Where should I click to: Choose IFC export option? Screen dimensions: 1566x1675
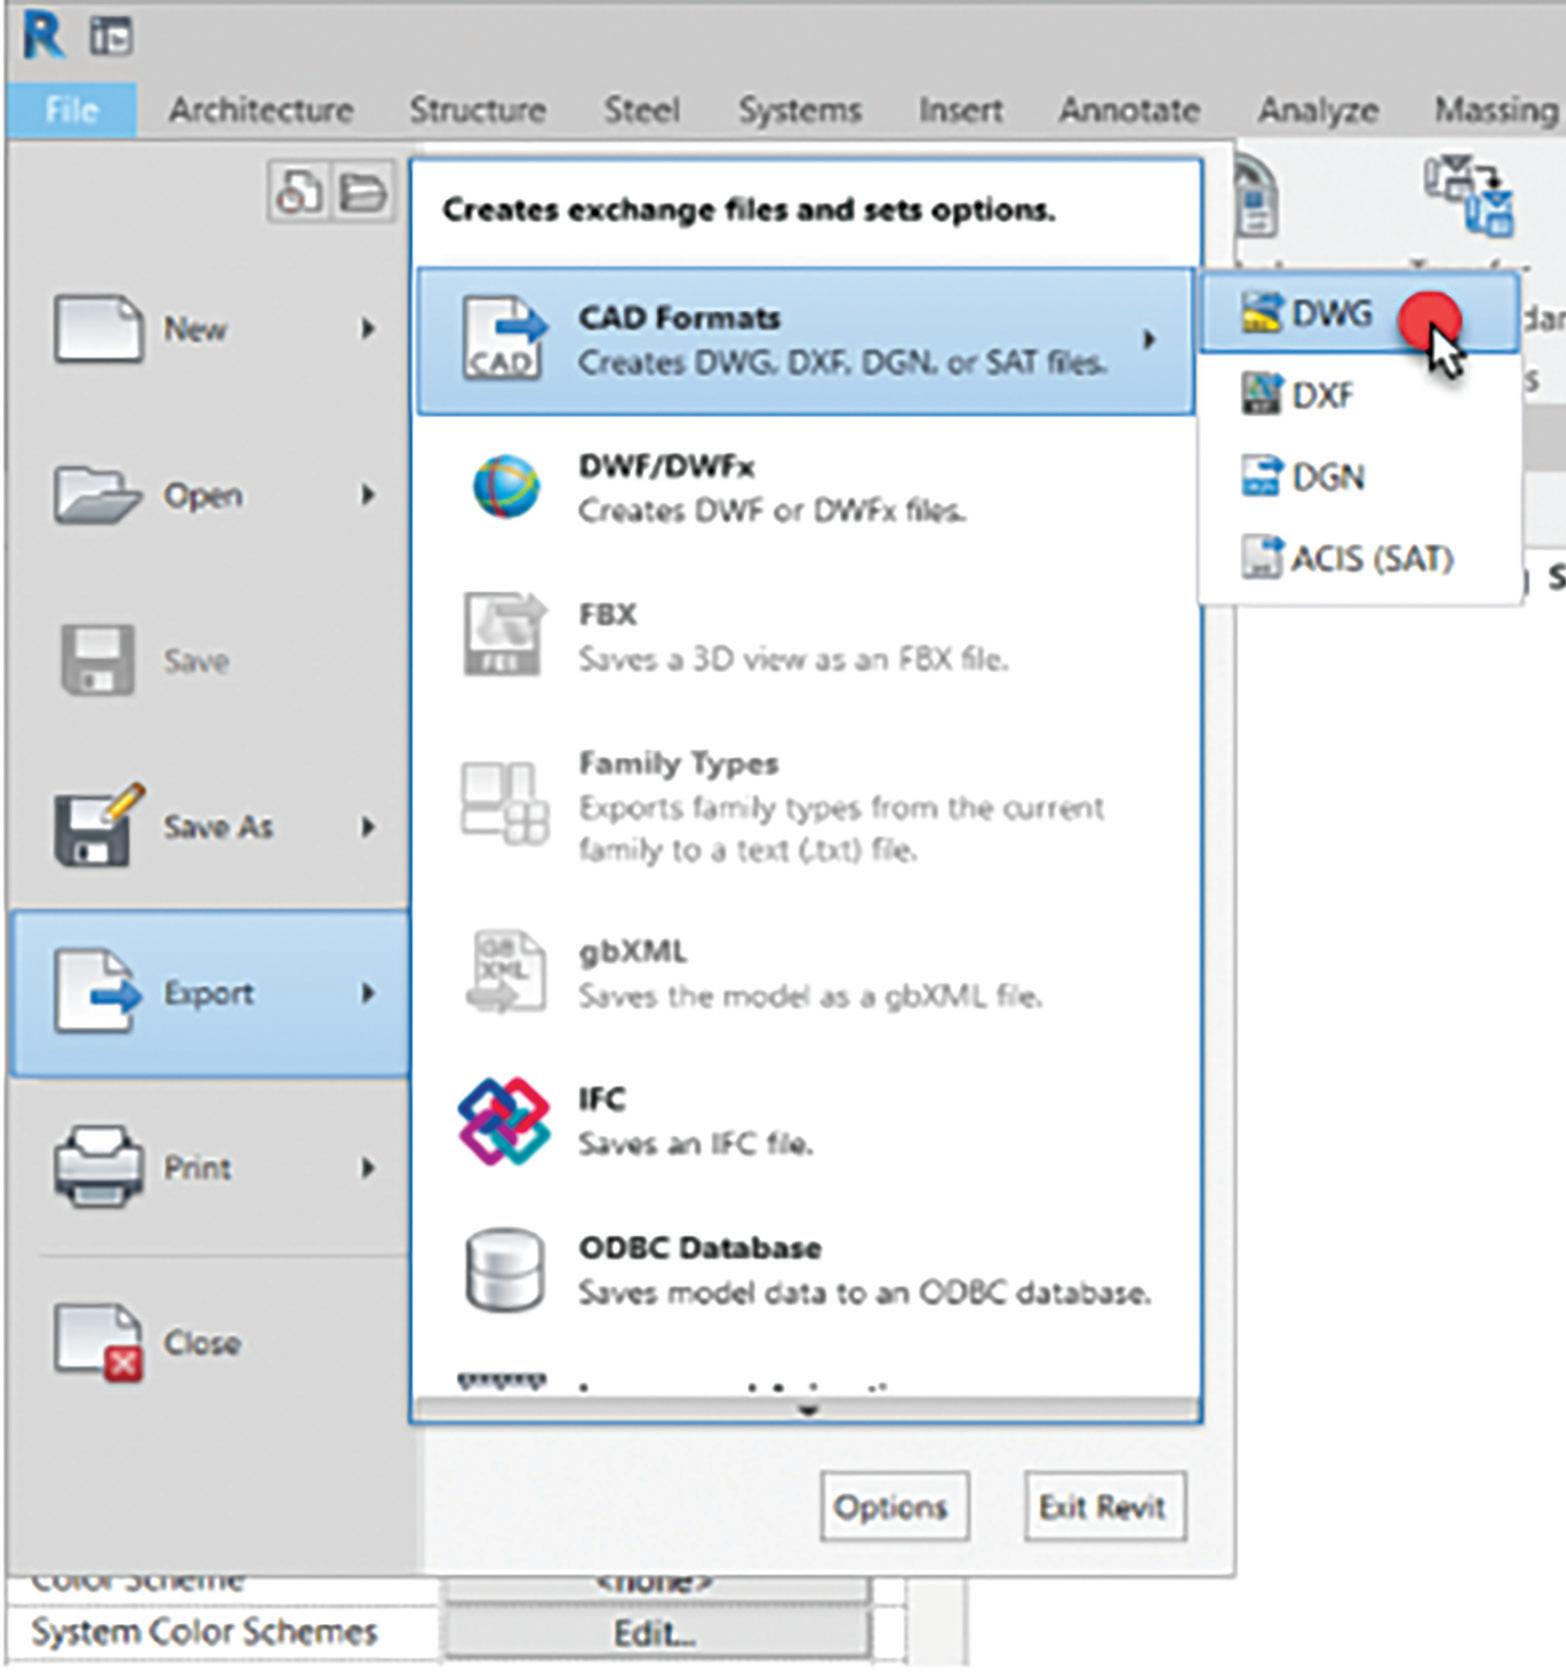point(806,1120)
